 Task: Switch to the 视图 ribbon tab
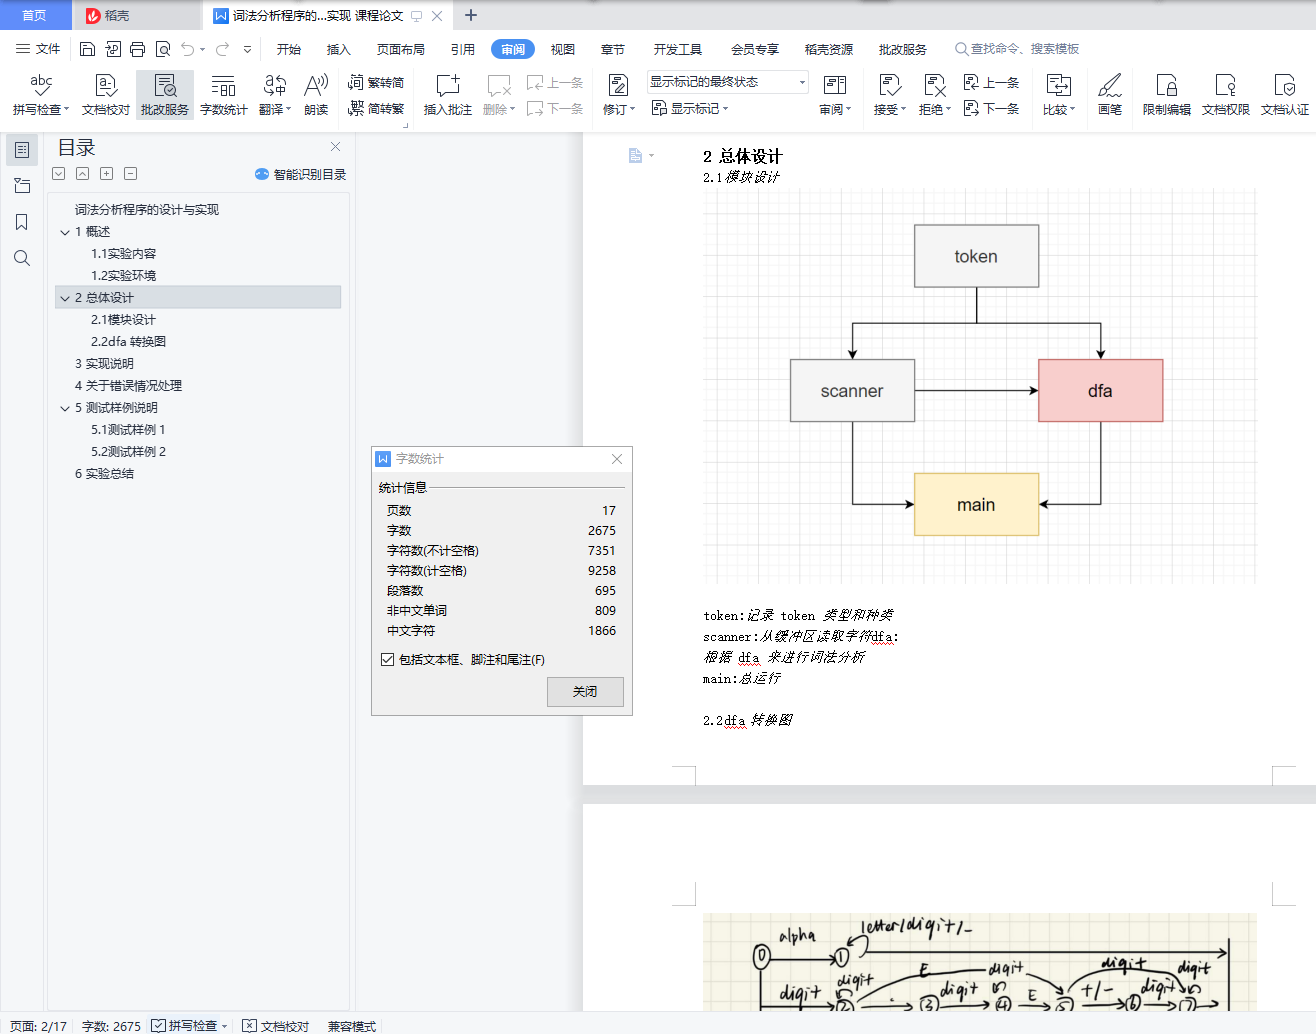pos(563,49)
